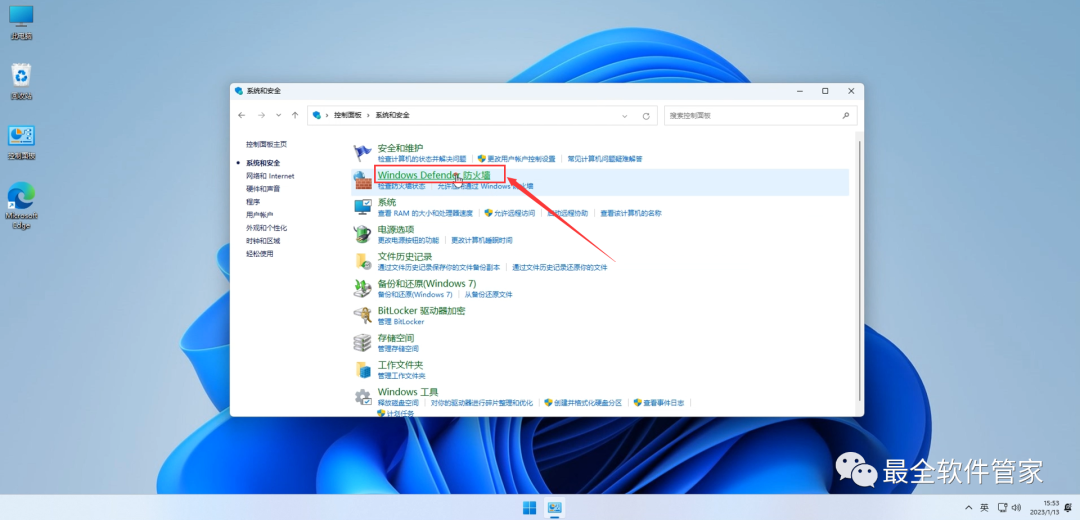This screenshot has height=520, width=1080.
Task: Click 创建并格式化硬盘分区 link
Action: point(588,403)
